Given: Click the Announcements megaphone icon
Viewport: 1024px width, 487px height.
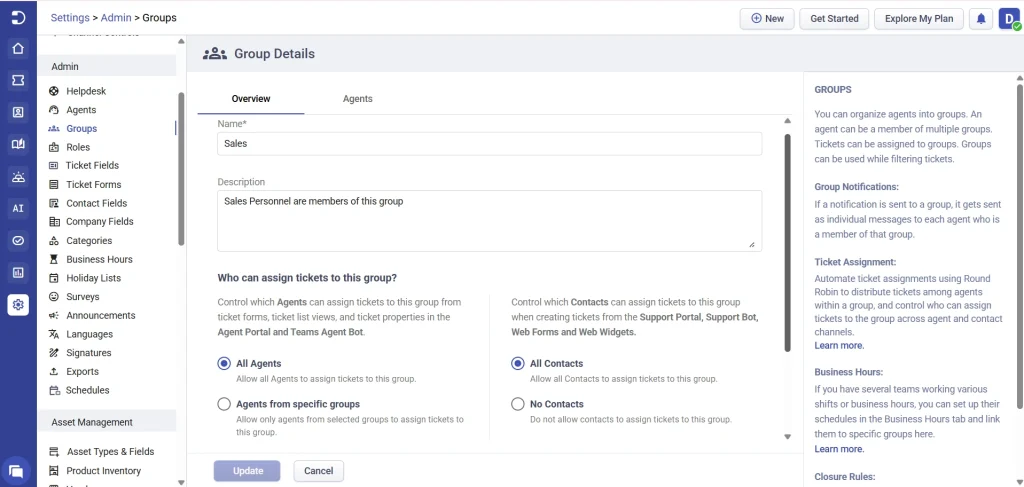Looking at the screenshot, I should pyautogui.click(x=54, y=315).
